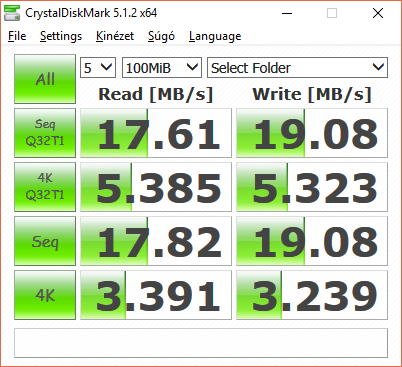Open the File menu
This screenshot has width=402, height=367.
(17, 36)
